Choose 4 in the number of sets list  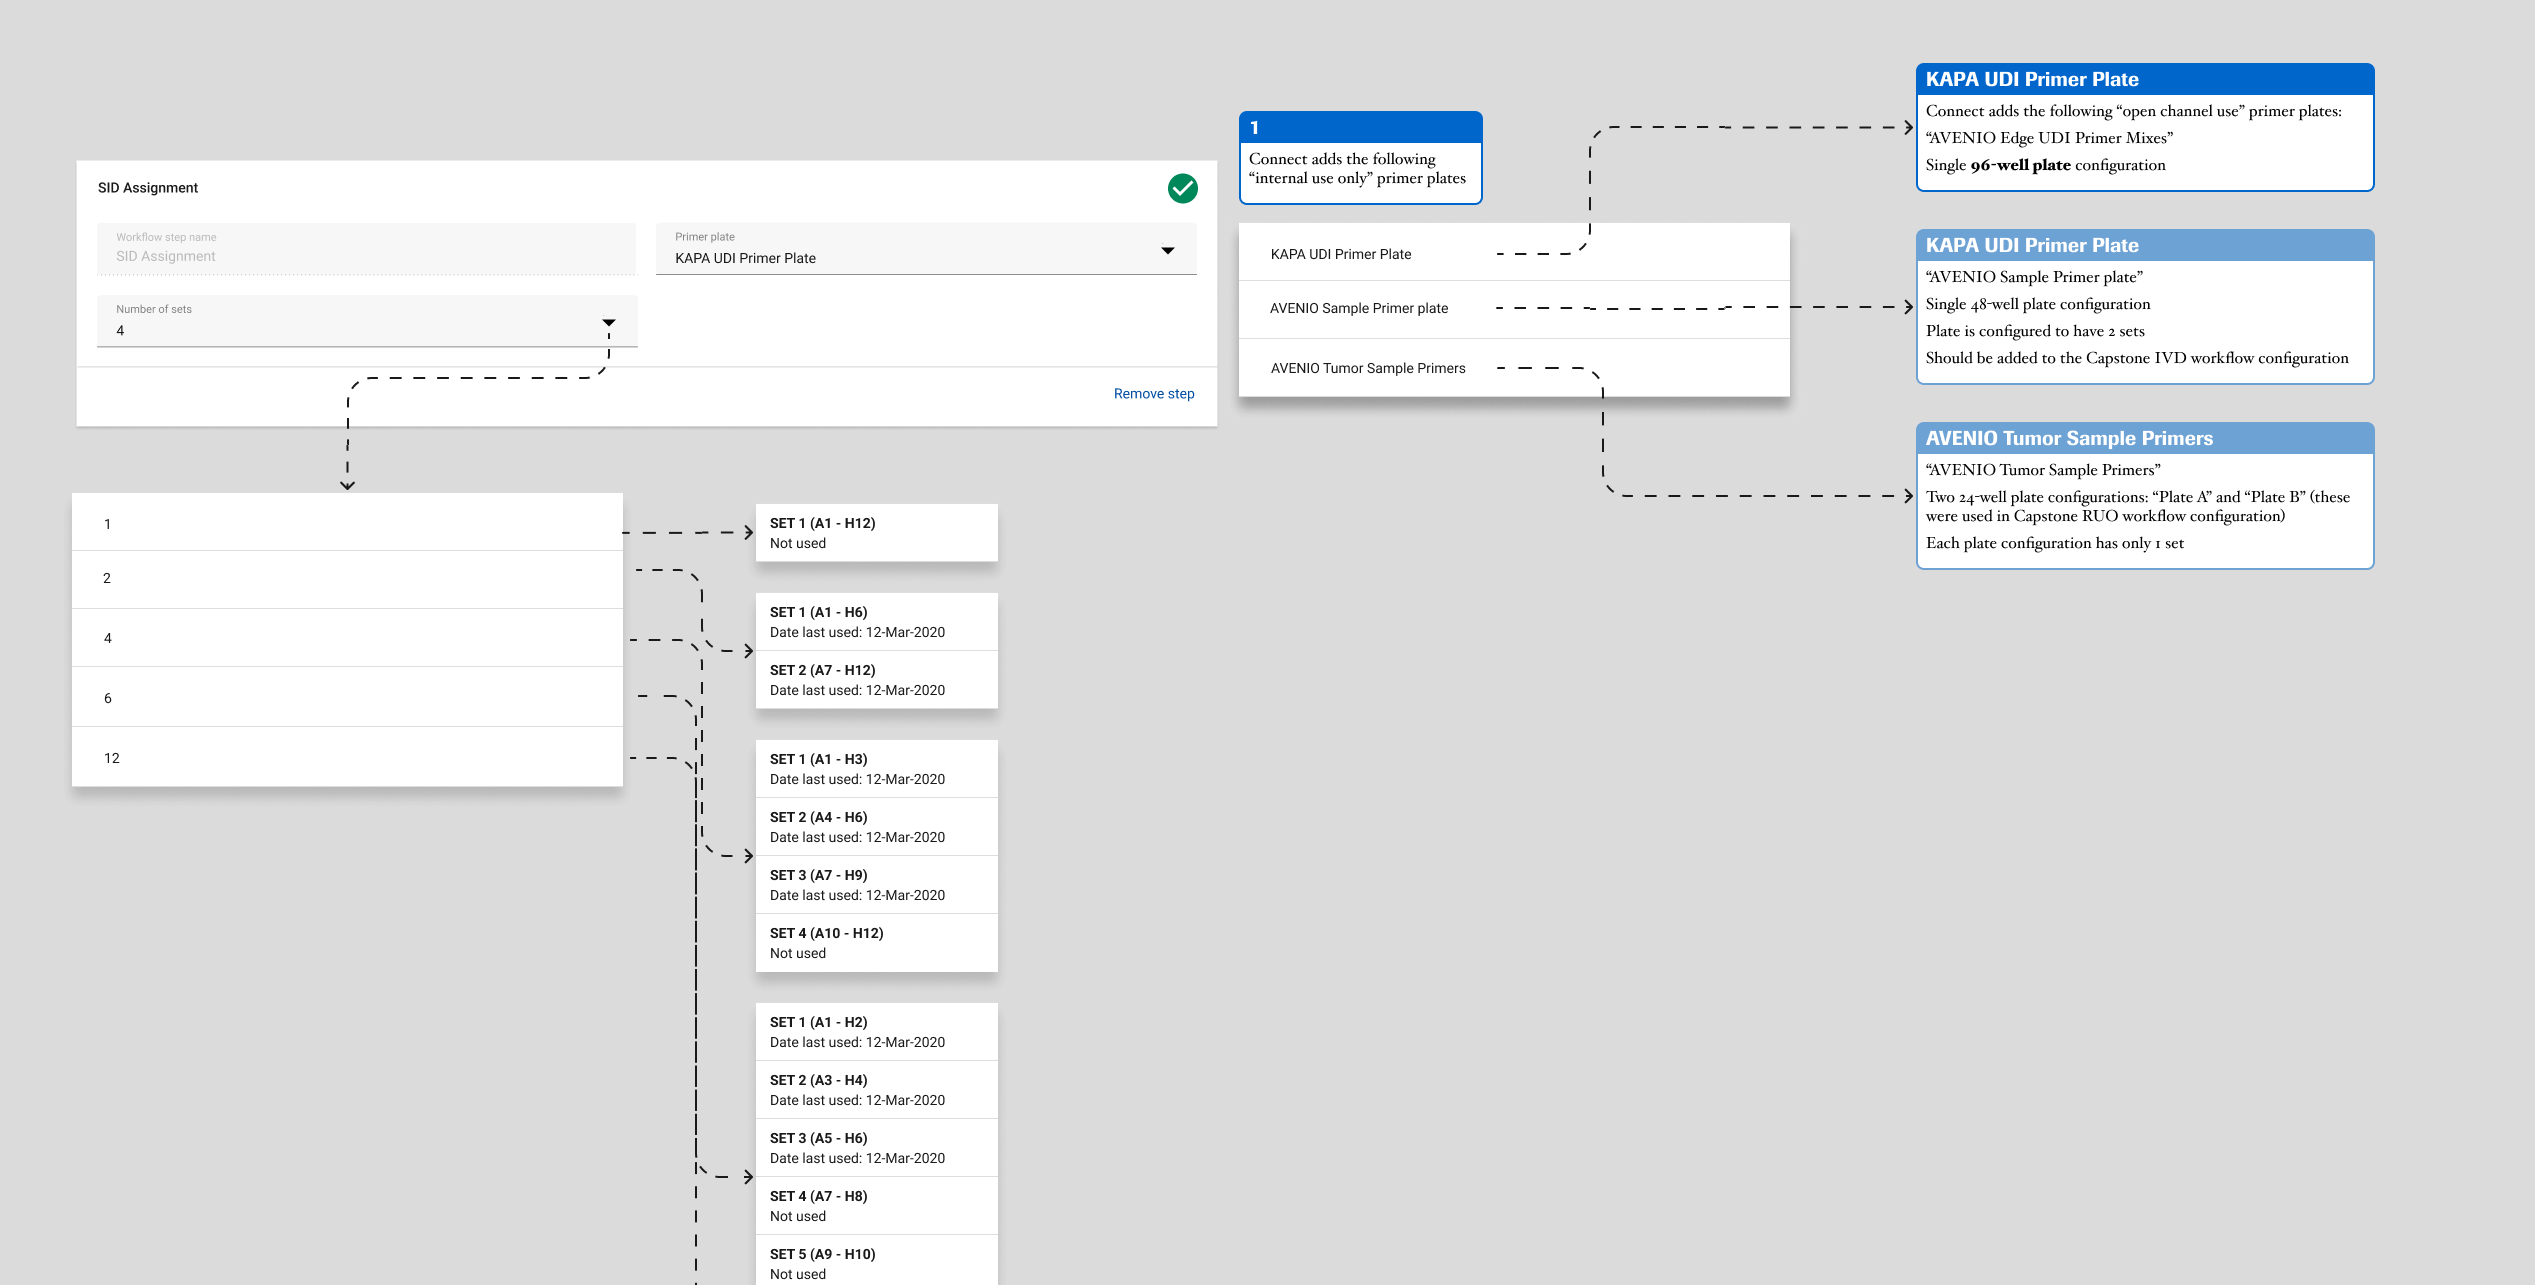click(107, 638)
